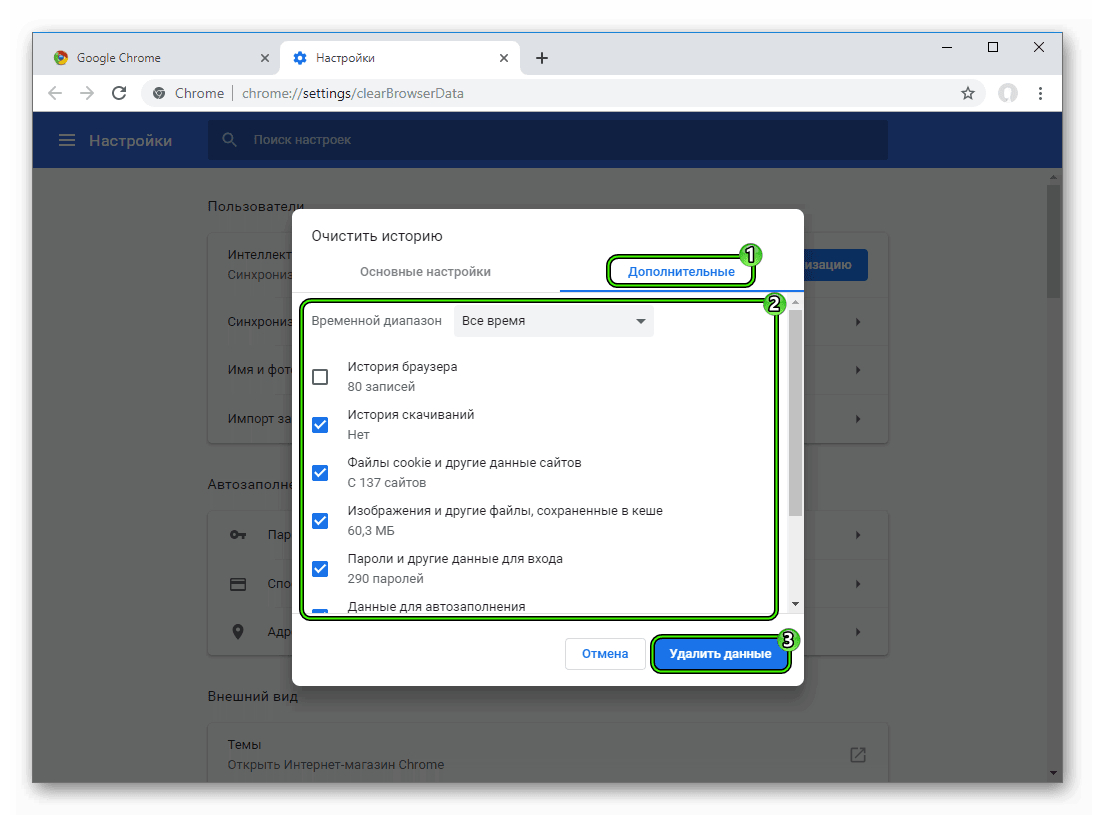Expand the Импорт row arrow
The width and height of the screenshot is (1095, 815).
click(x=858, y=419)
